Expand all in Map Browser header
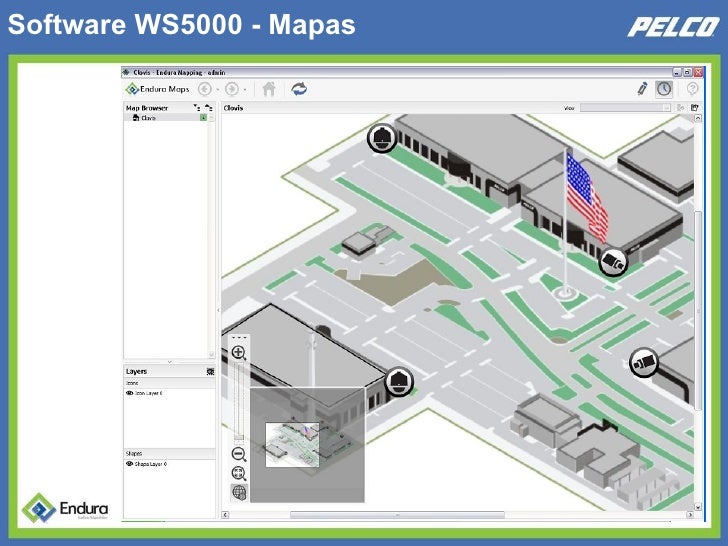This screenshot has width=728, height=546. pos(197,108)
